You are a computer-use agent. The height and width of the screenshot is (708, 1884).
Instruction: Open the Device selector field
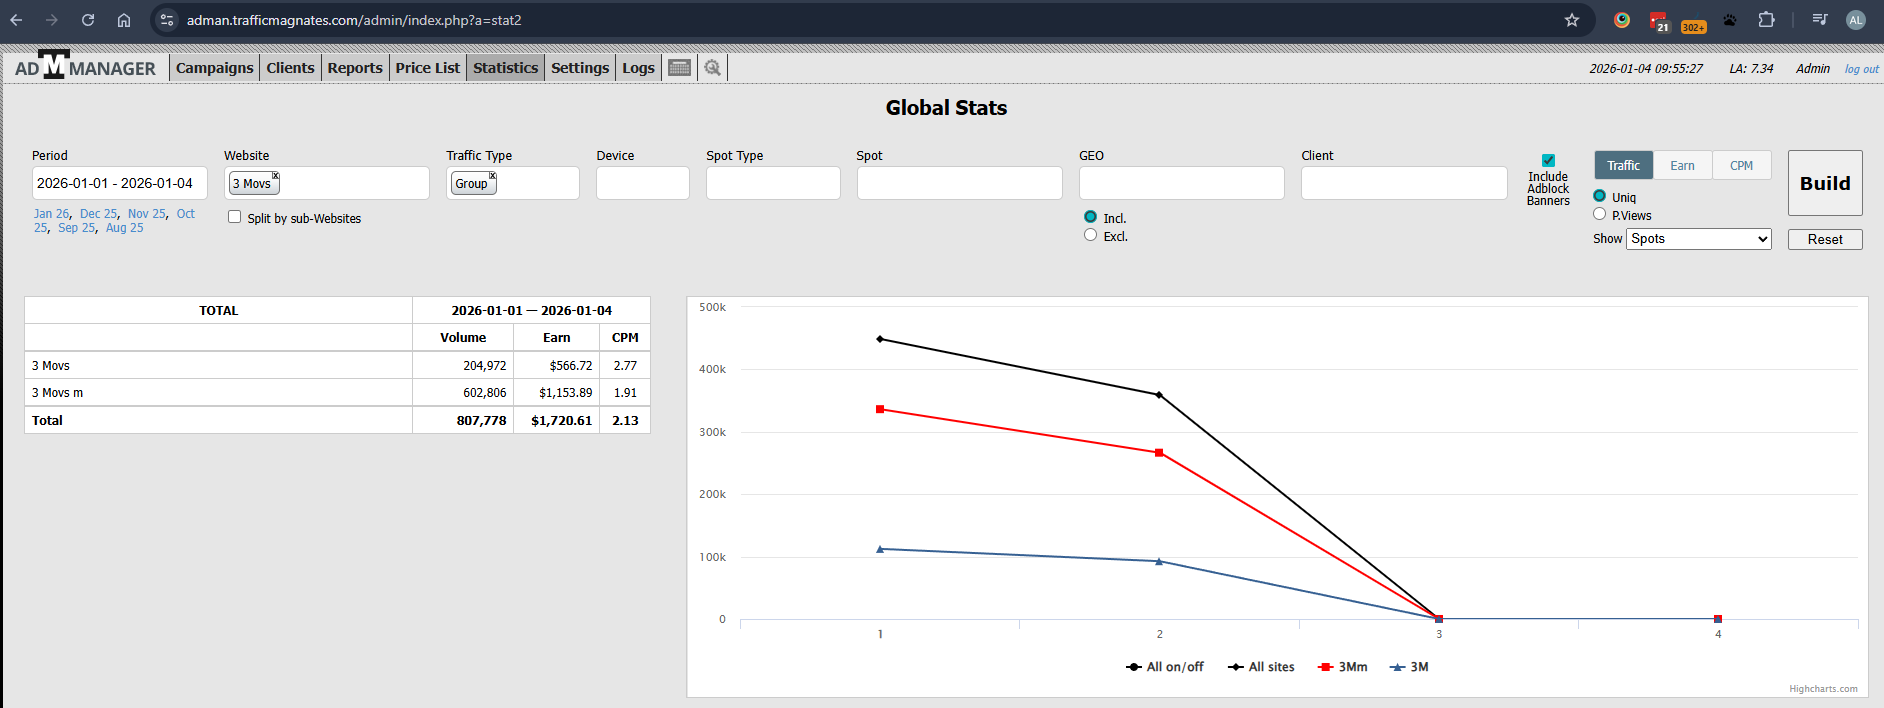643,183
